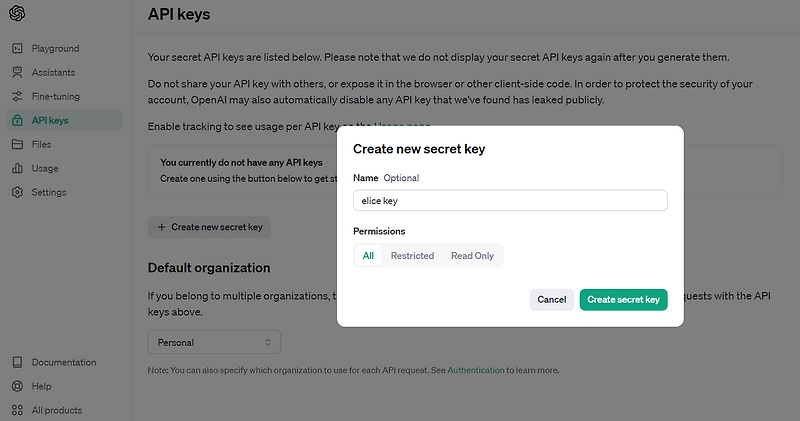The height and width of the screenshot is (421, 800).
Task: Cancel the new secret key dialog
Action: point(551,299)
